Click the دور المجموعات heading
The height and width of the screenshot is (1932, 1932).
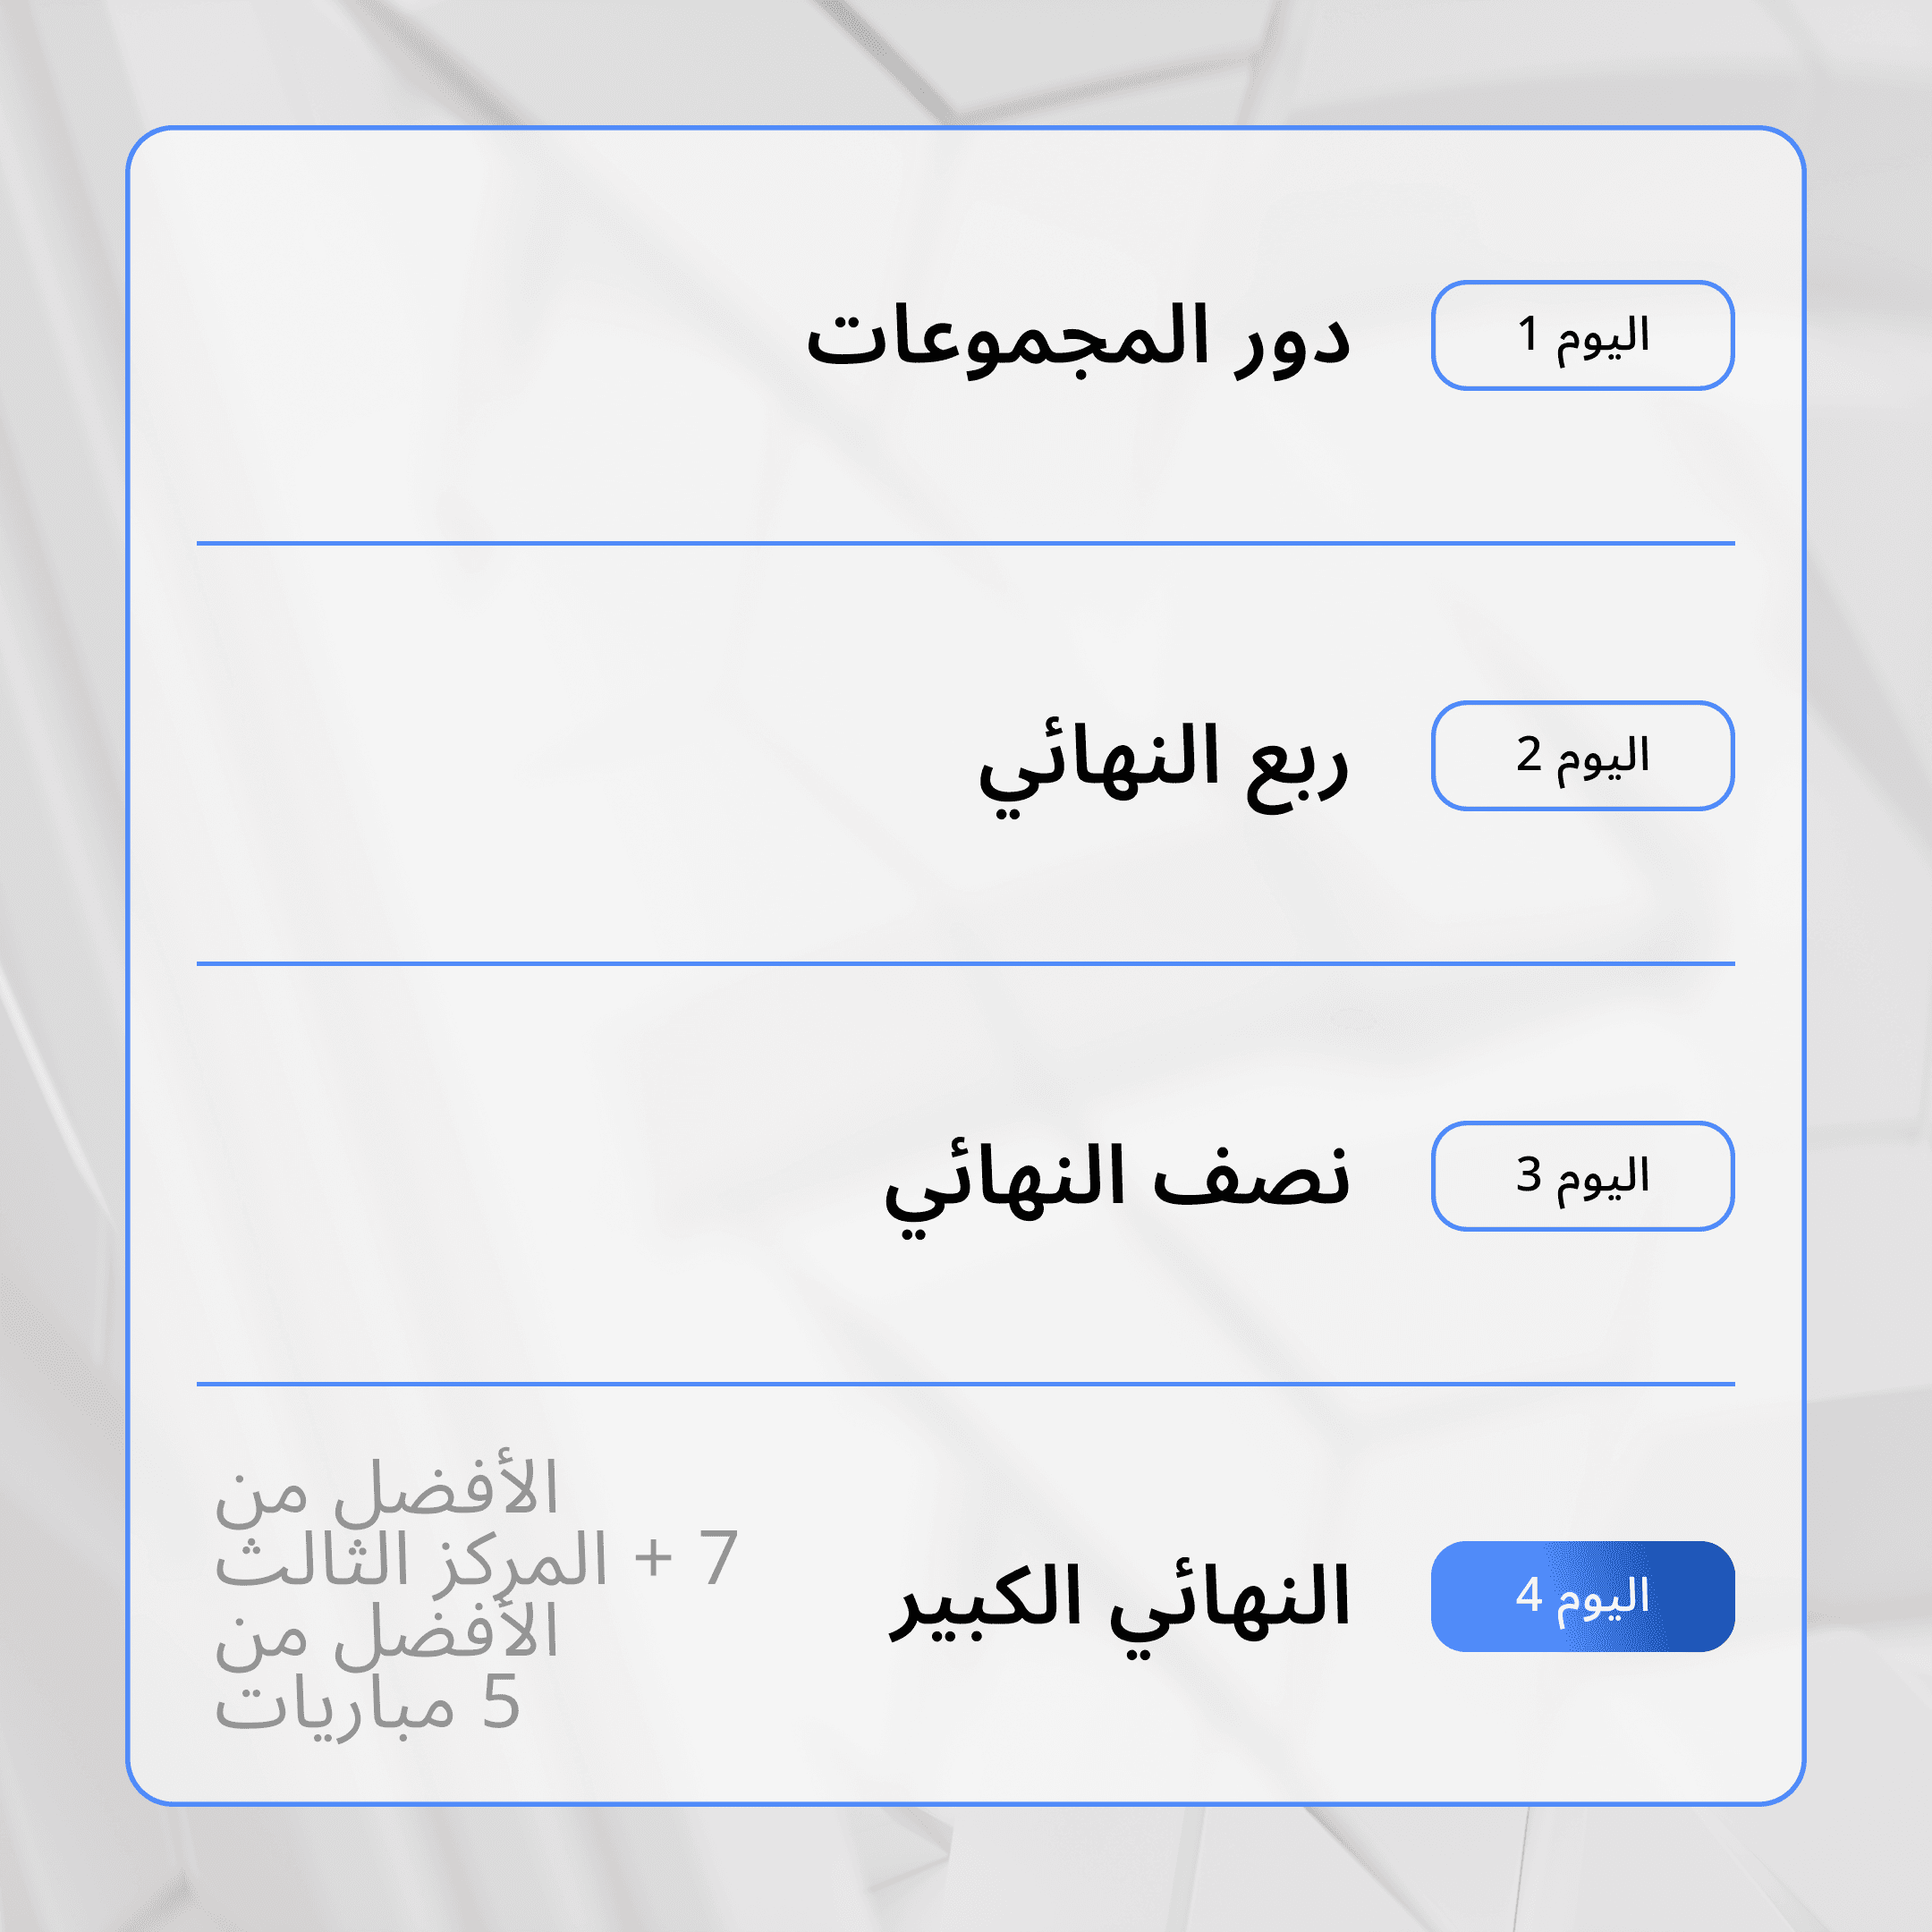coord(1078,339)
